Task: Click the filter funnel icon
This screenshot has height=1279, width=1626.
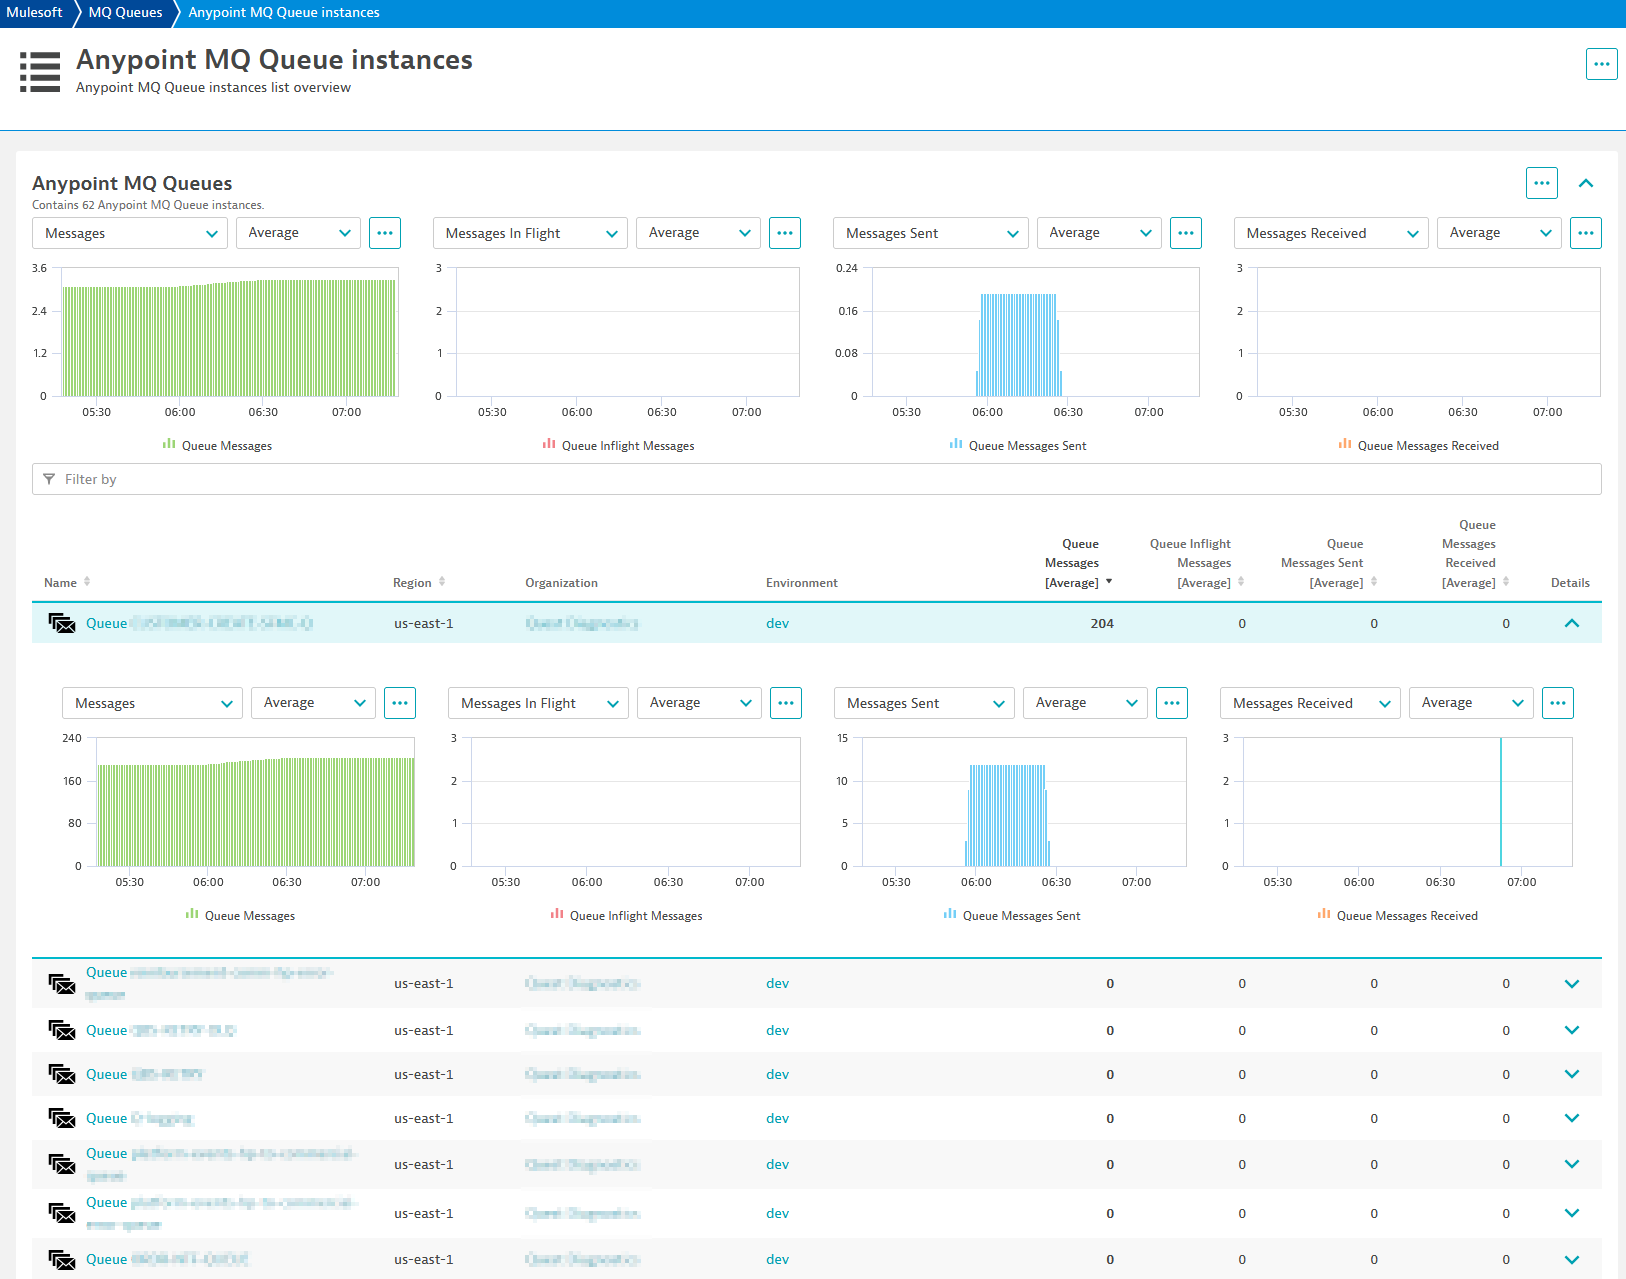Action: point(49,479)
